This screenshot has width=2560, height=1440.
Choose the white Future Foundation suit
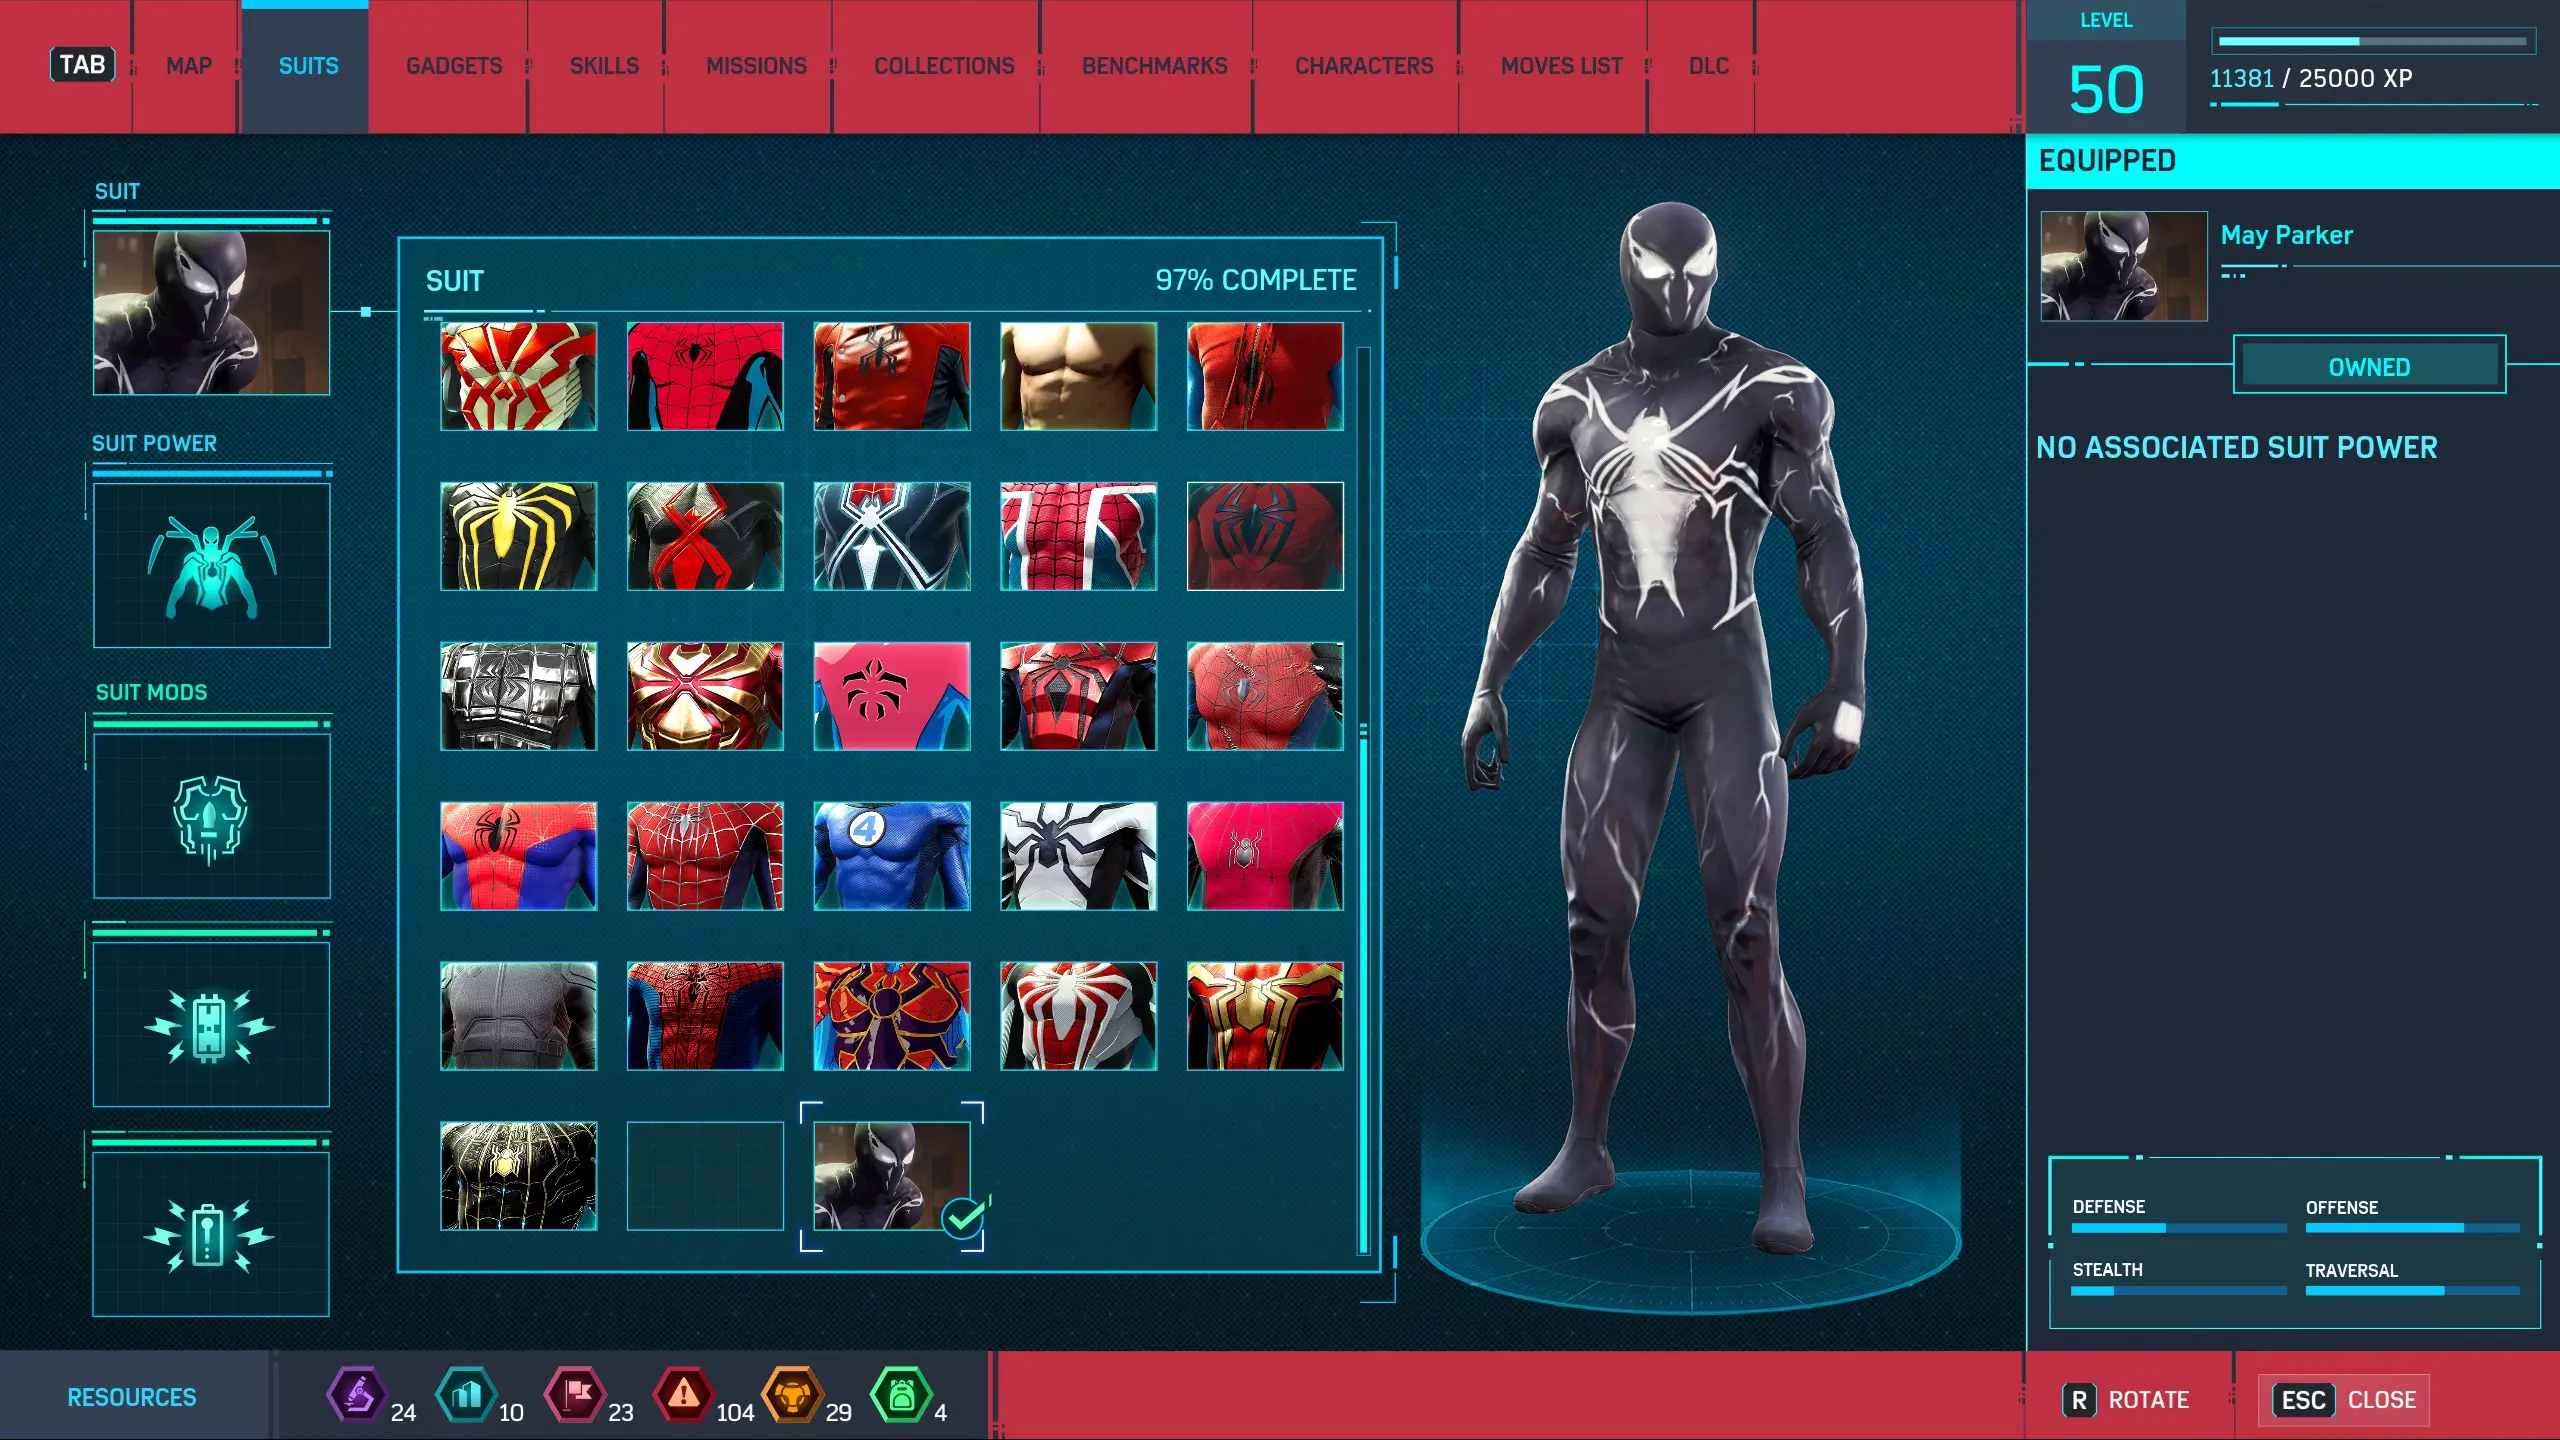pyautogui.click(x=1078, y=856)
